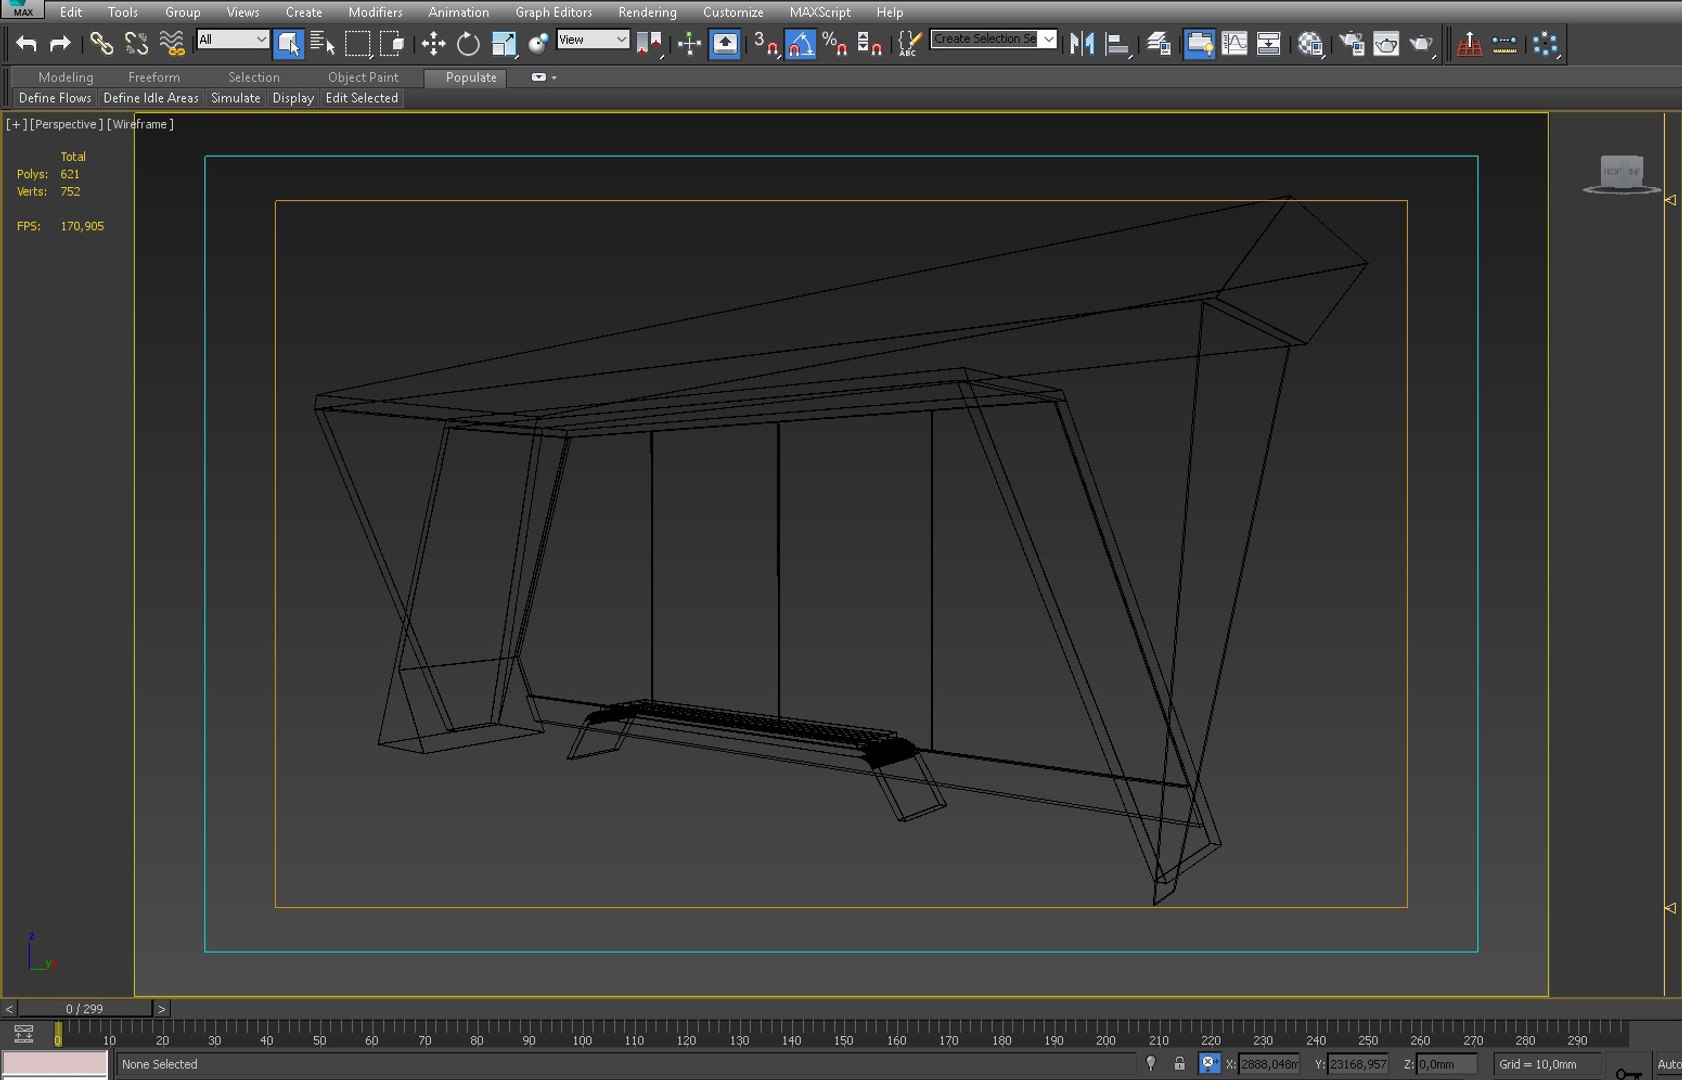The width and height of the screenshot is (1682, 1080).
Task: Open the Mirror tool
Action: (x=1081, y=44)
